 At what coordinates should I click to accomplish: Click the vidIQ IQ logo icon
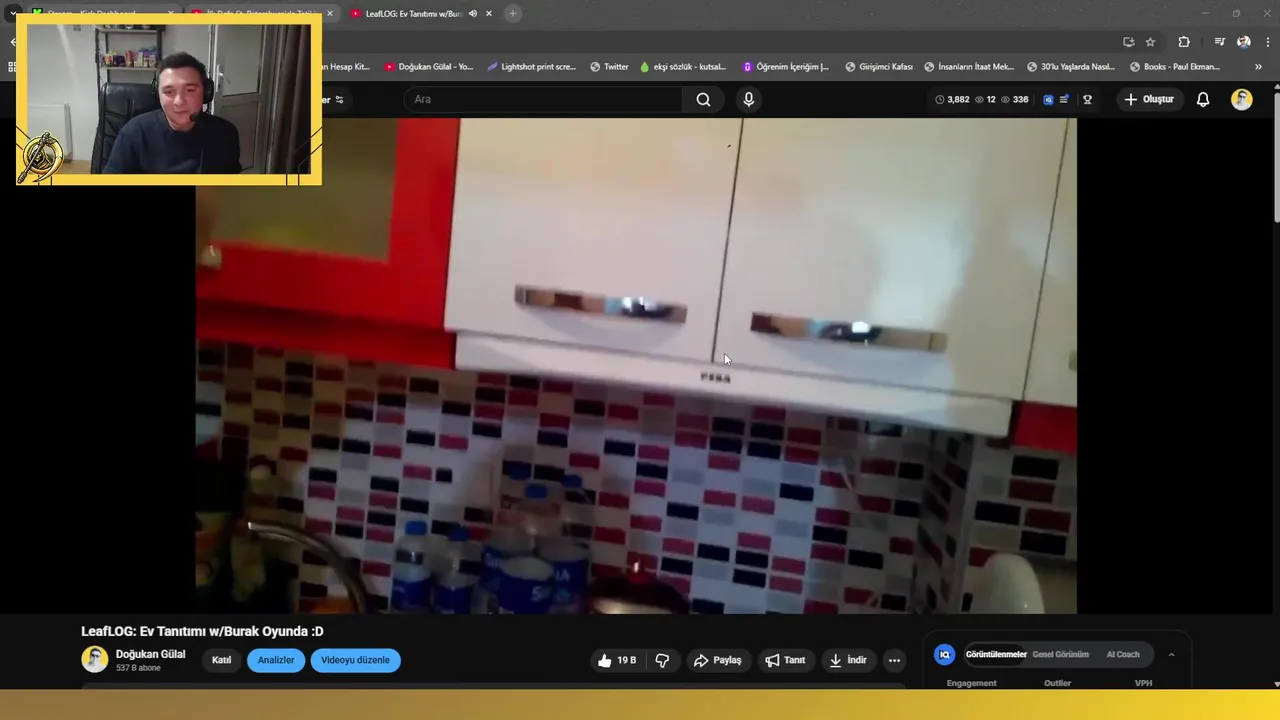944,655
